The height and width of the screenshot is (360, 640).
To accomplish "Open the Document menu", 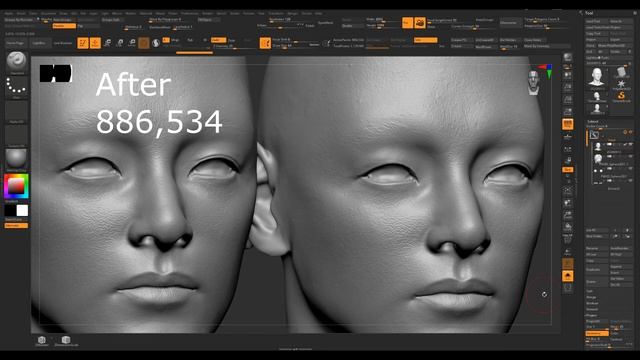I will (x=49, y=13).
